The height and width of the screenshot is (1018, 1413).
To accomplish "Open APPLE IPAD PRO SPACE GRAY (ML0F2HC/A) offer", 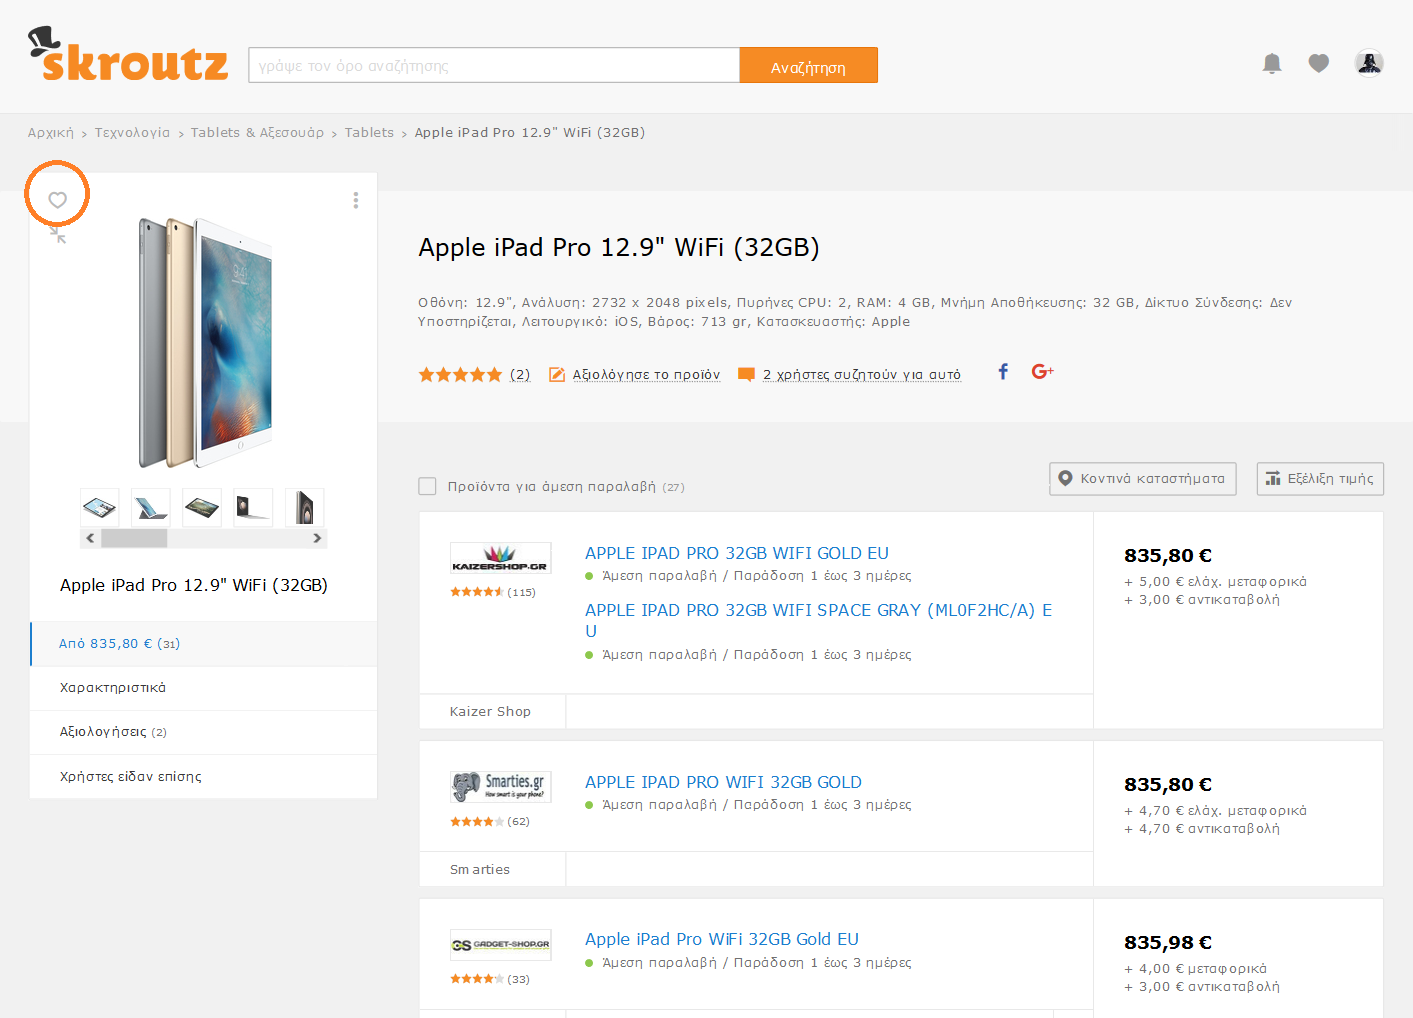I will [818, 620].
